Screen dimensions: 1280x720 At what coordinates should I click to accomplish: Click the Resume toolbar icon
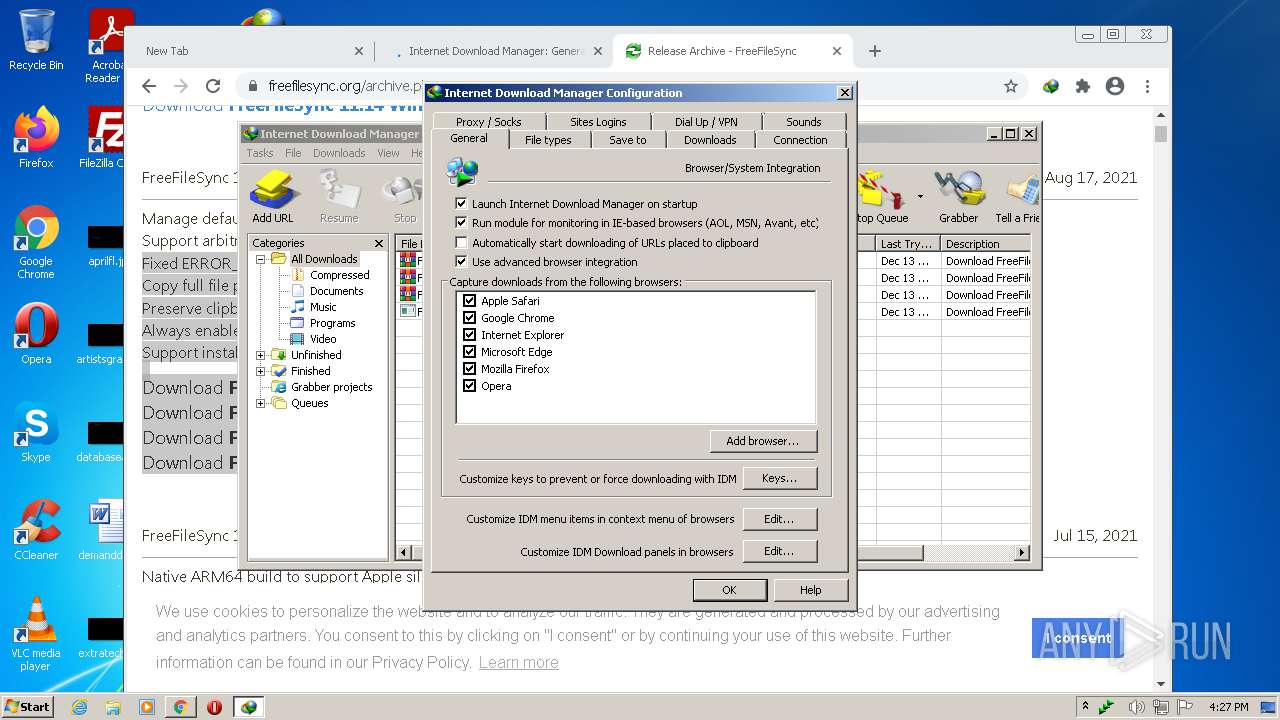(339, 197)
